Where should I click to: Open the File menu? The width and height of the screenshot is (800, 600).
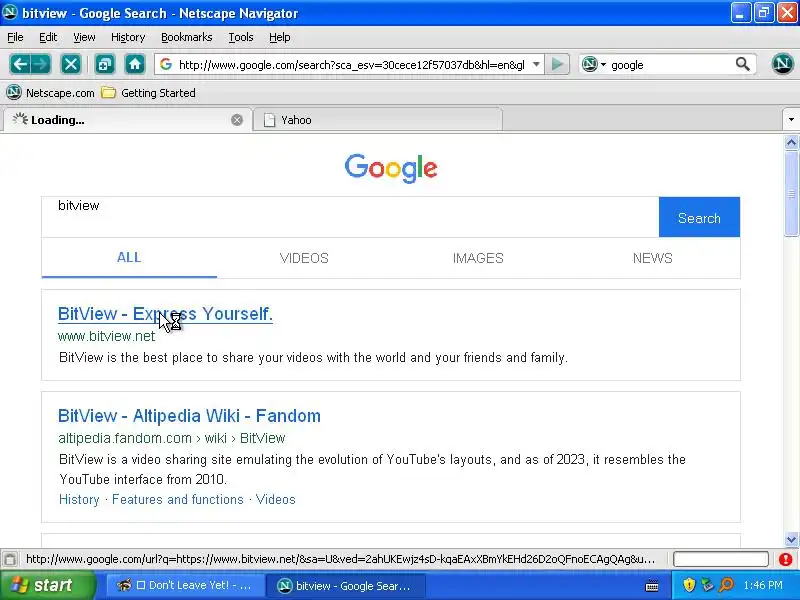click(15, 37)
